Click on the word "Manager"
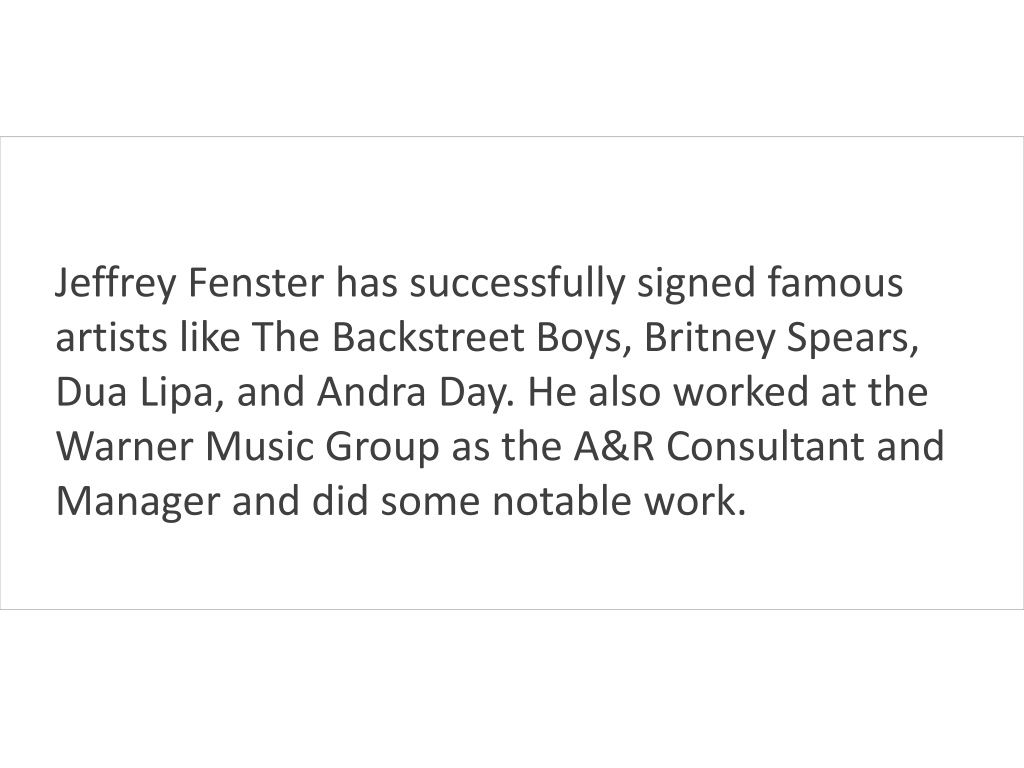 138,504
